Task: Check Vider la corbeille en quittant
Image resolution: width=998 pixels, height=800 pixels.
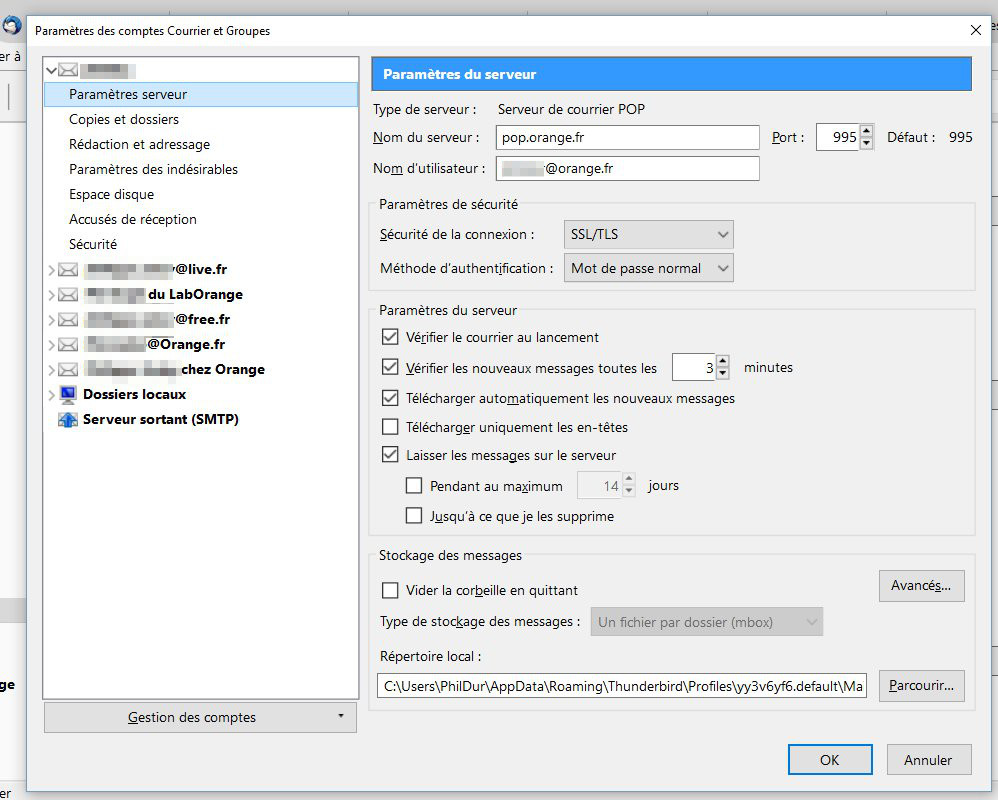Action: (x=390, y=590)
